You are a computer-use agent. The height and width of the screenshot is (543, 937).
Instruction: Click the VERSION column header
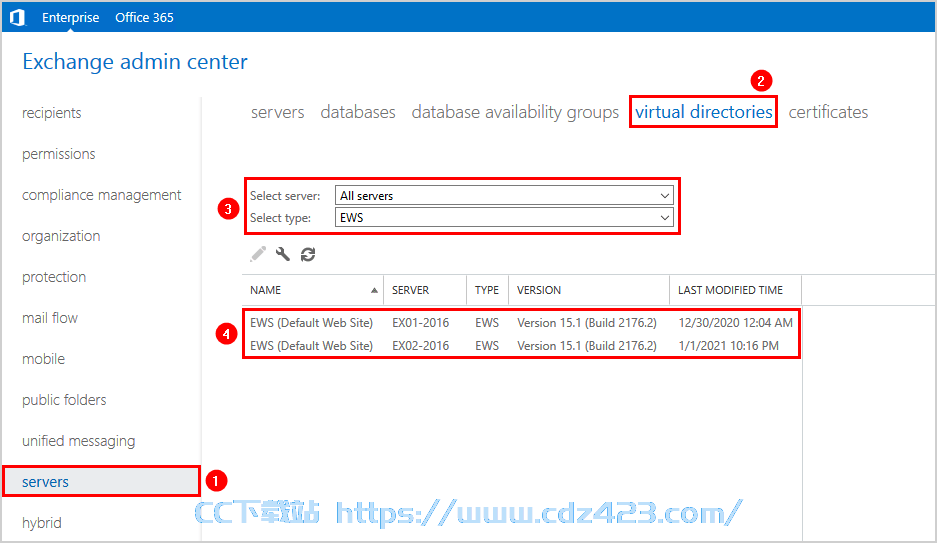point(589,290)
